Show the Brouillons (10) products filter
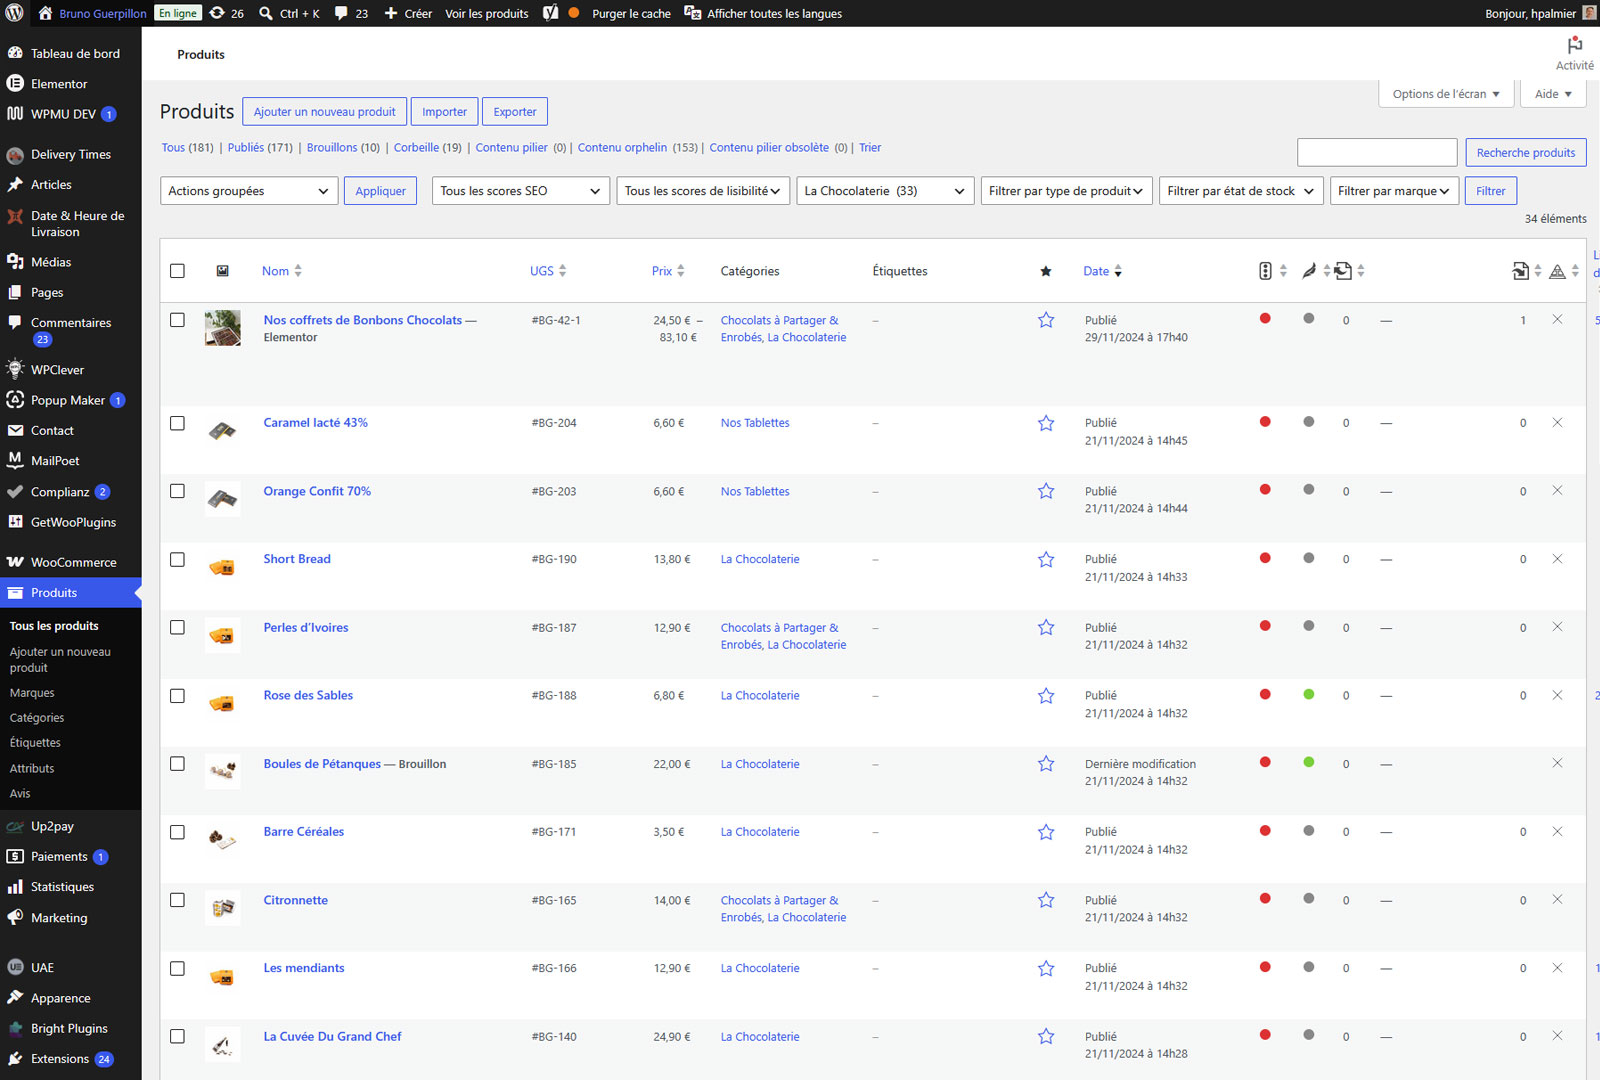This screenshot has height=1080, width=1600. coord(343,148)
